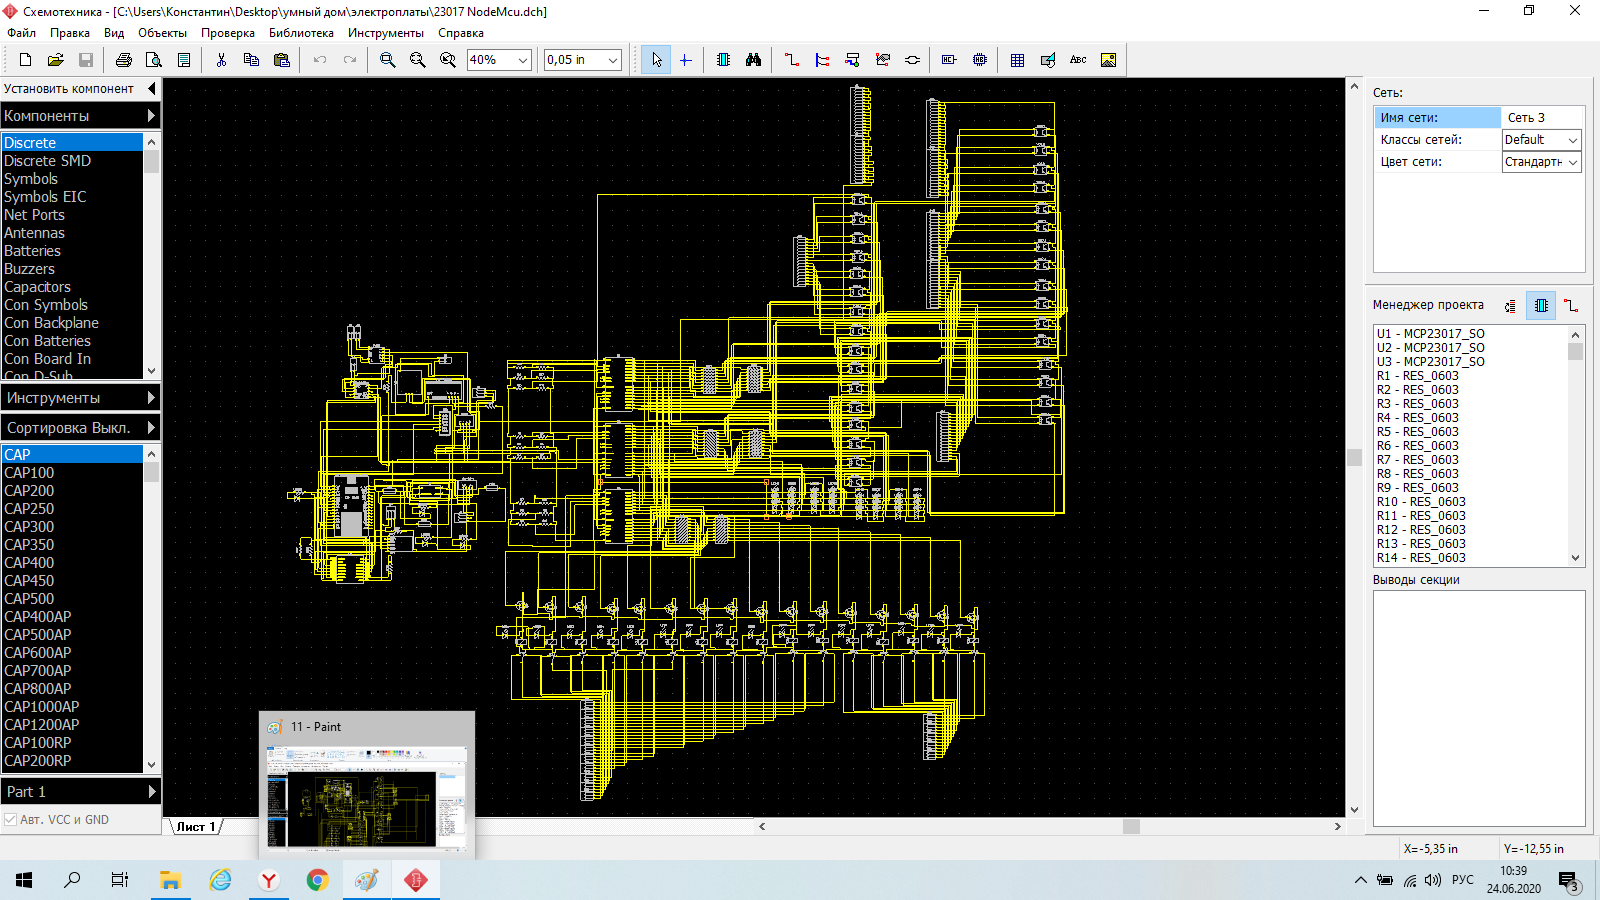This screenshot has height=900, width=1600.
Task: Open the 40% zoom level dropdown
Action: [522, 60]
